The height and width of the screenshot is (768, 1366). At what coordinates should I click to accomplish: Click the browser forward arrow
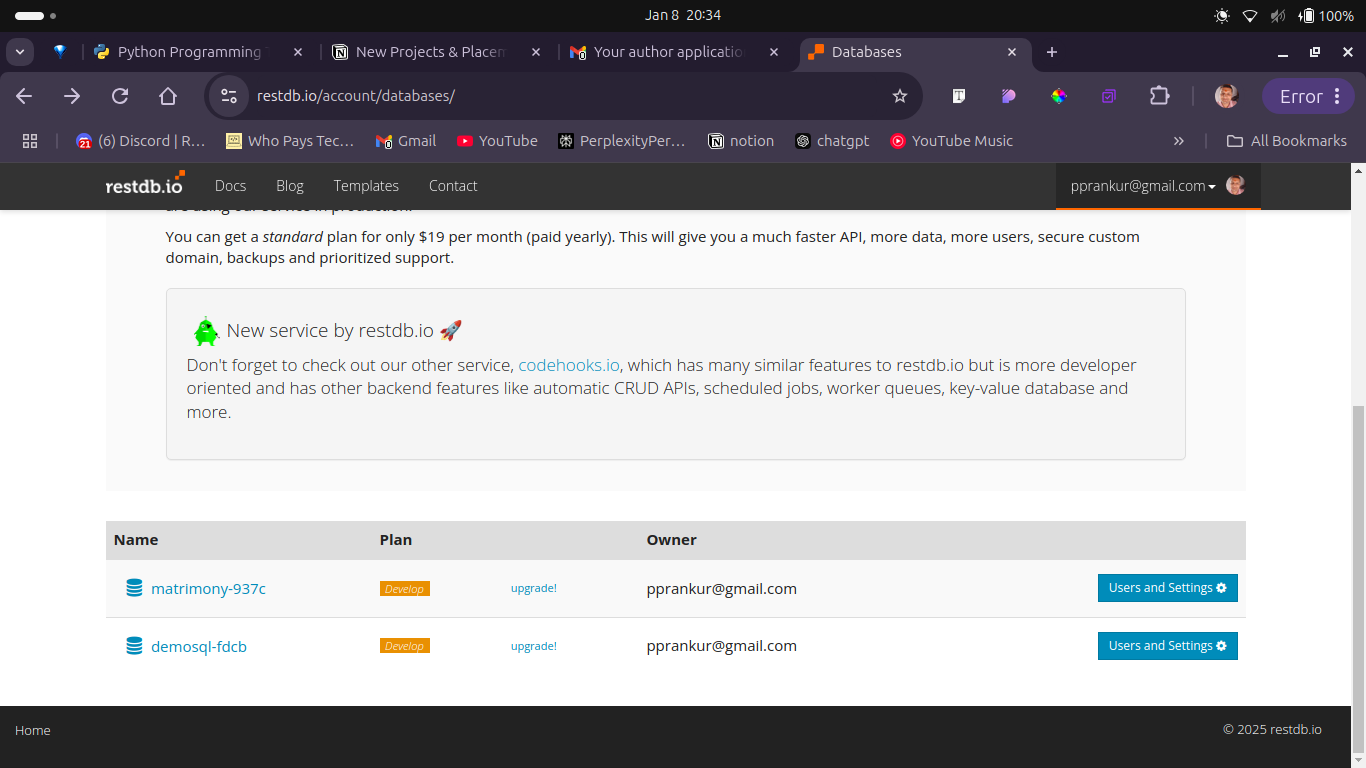pos(72,96)
